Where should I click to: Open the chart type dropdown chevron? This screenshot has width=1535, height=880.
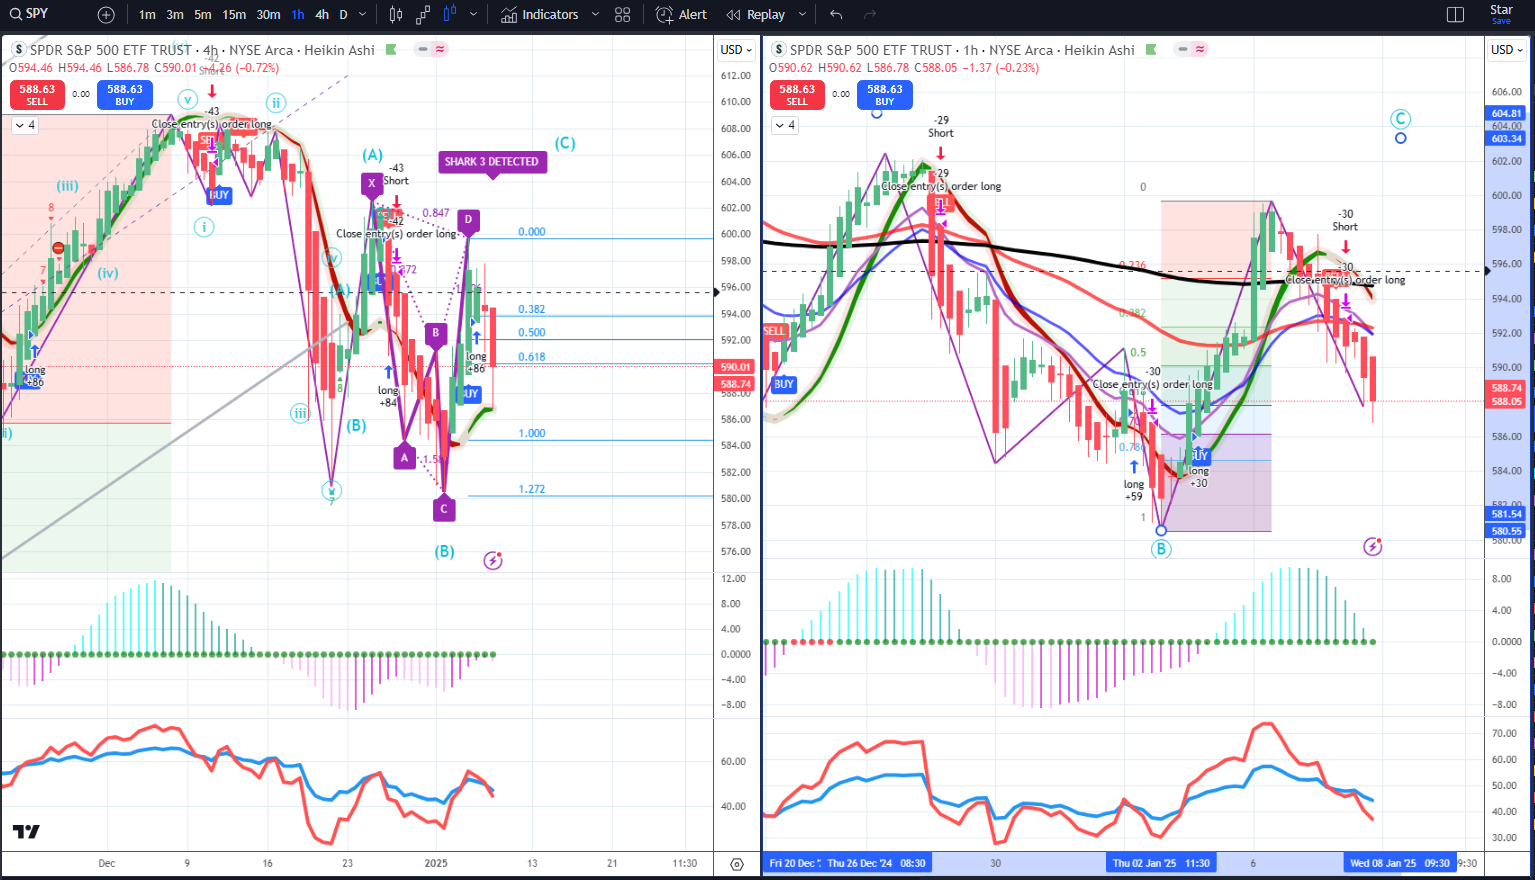474,15
